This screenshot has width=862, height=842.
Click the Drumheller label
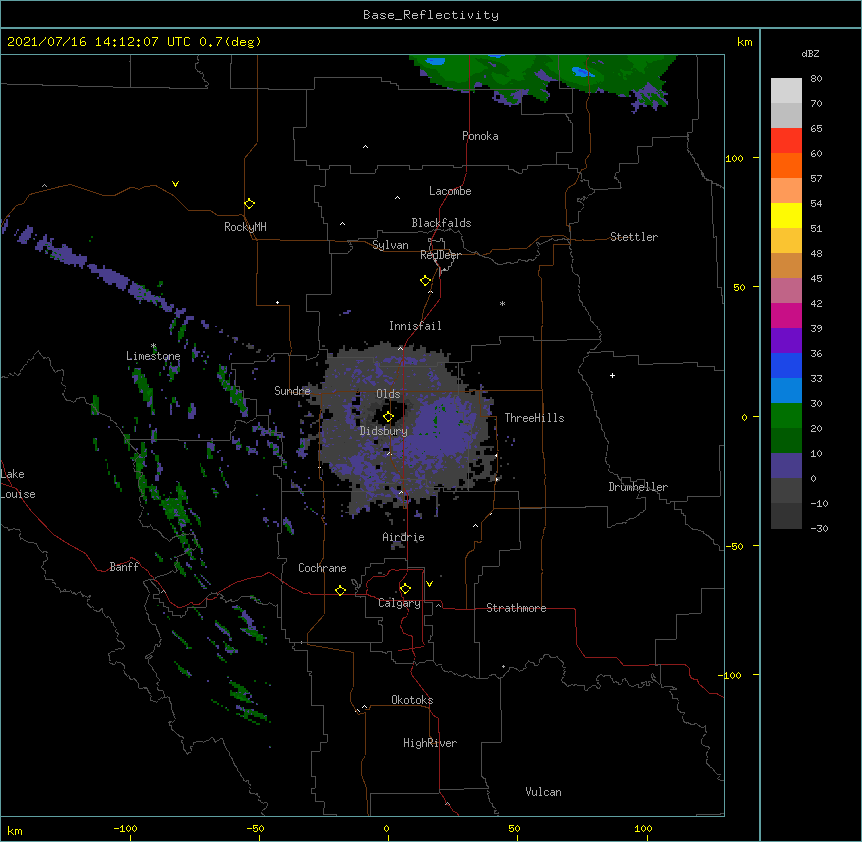(638, 487)
